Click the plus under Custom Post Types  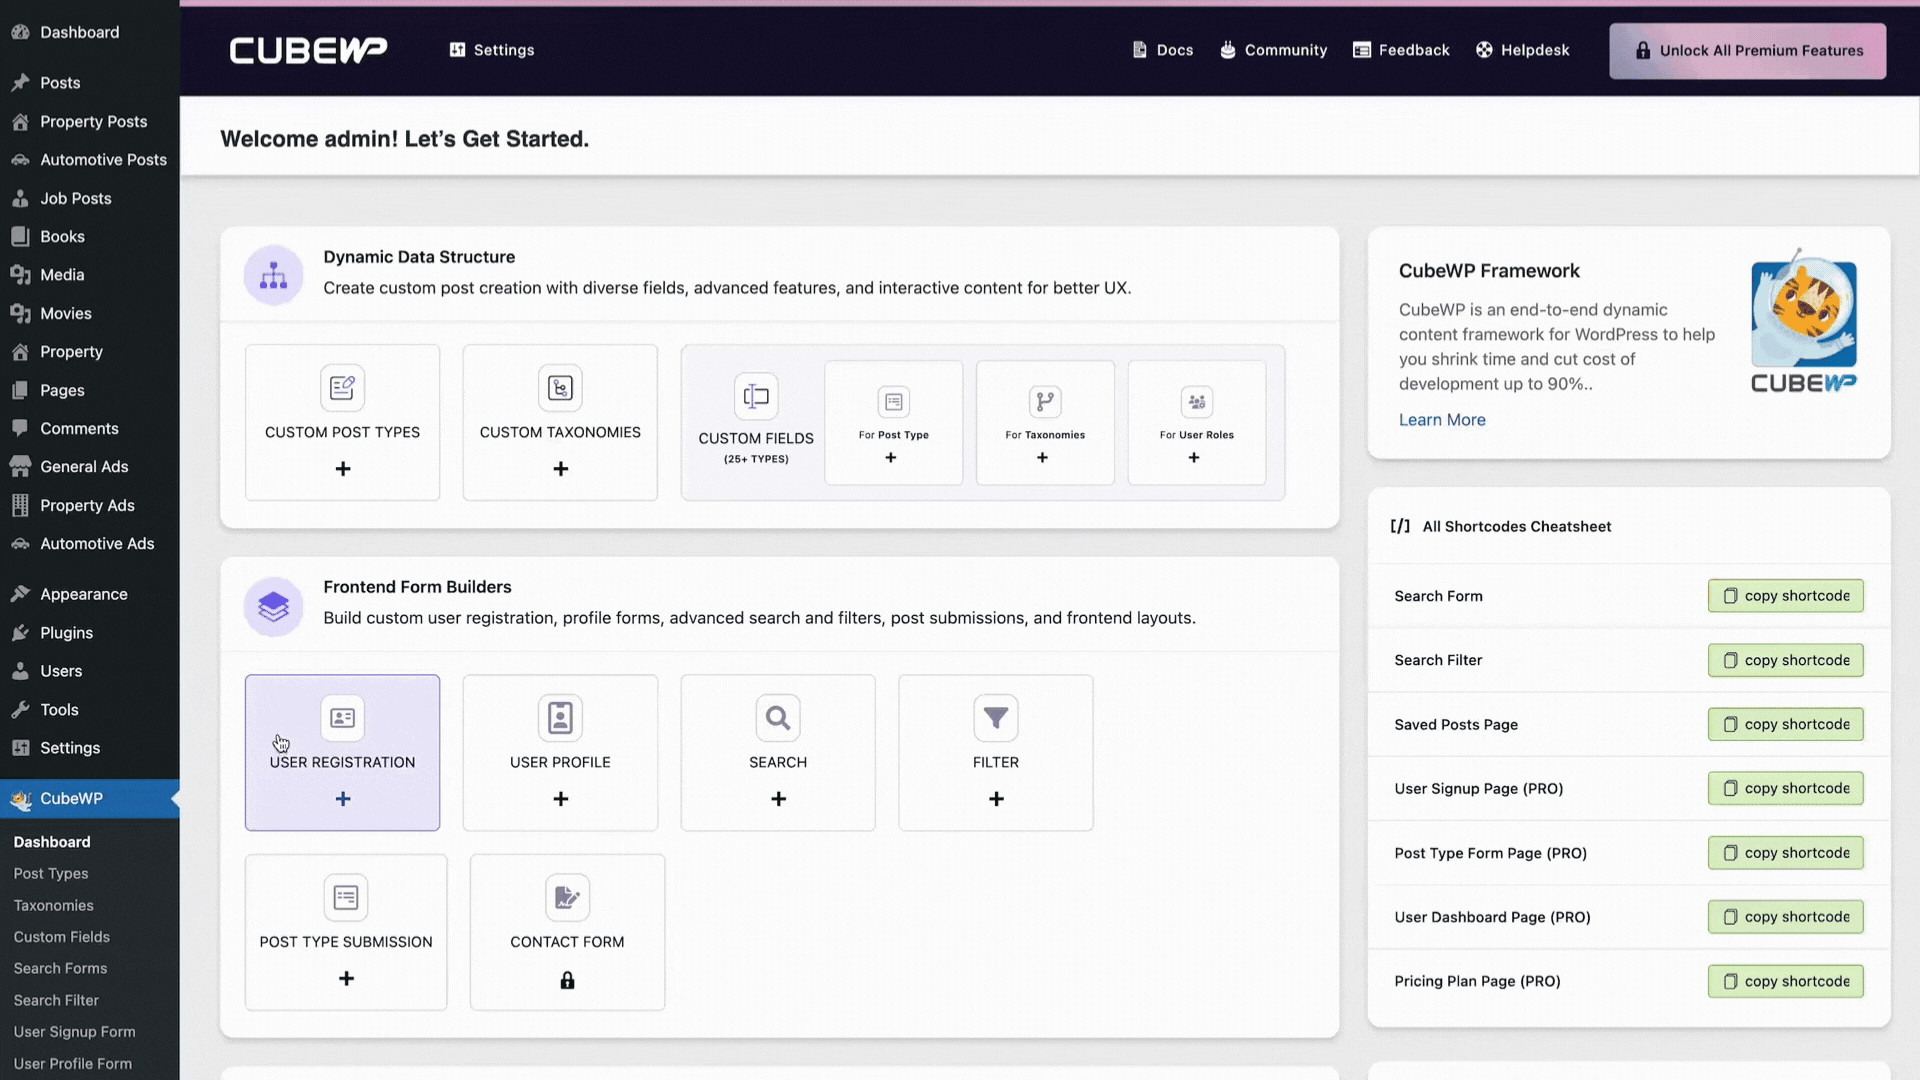tap(343, 469)
